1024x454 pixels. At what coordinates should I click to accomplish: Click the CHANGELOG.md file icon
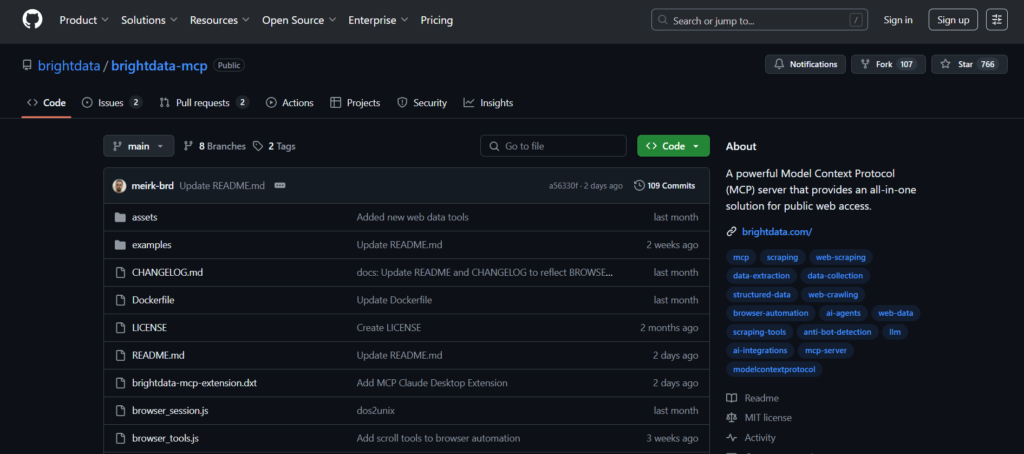(120, 272)
